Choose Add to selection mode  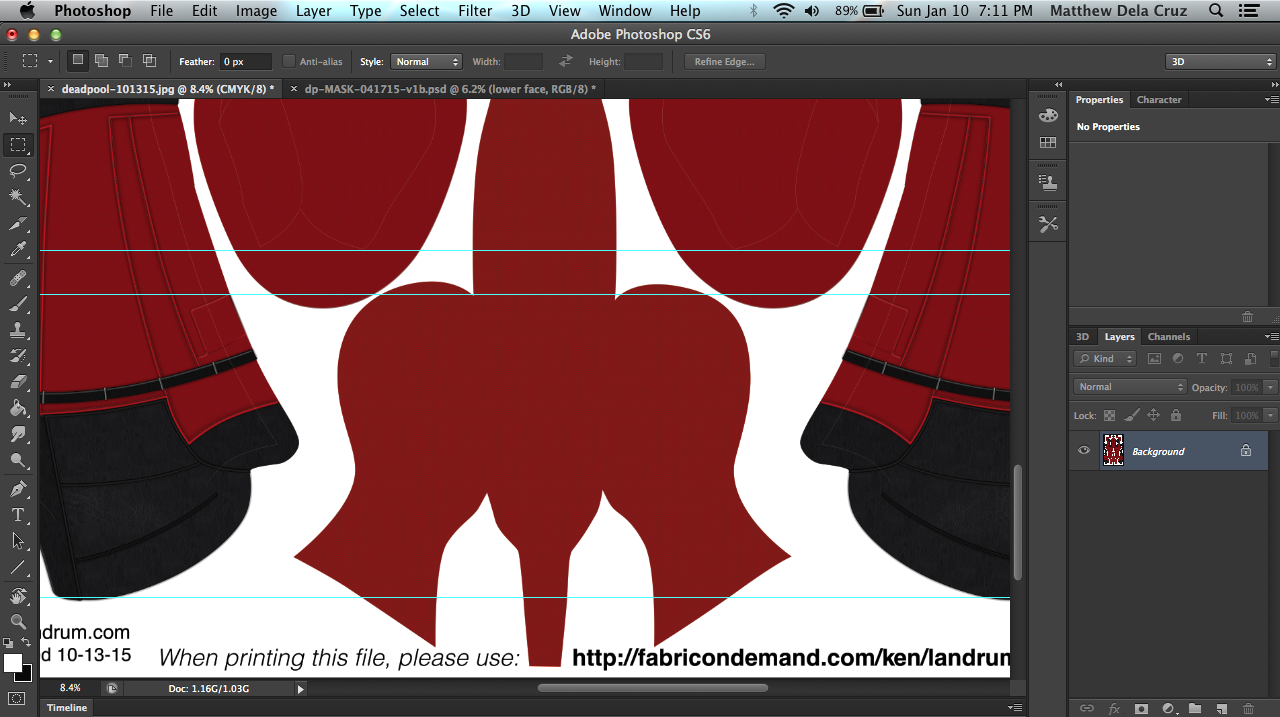(101, 61)
